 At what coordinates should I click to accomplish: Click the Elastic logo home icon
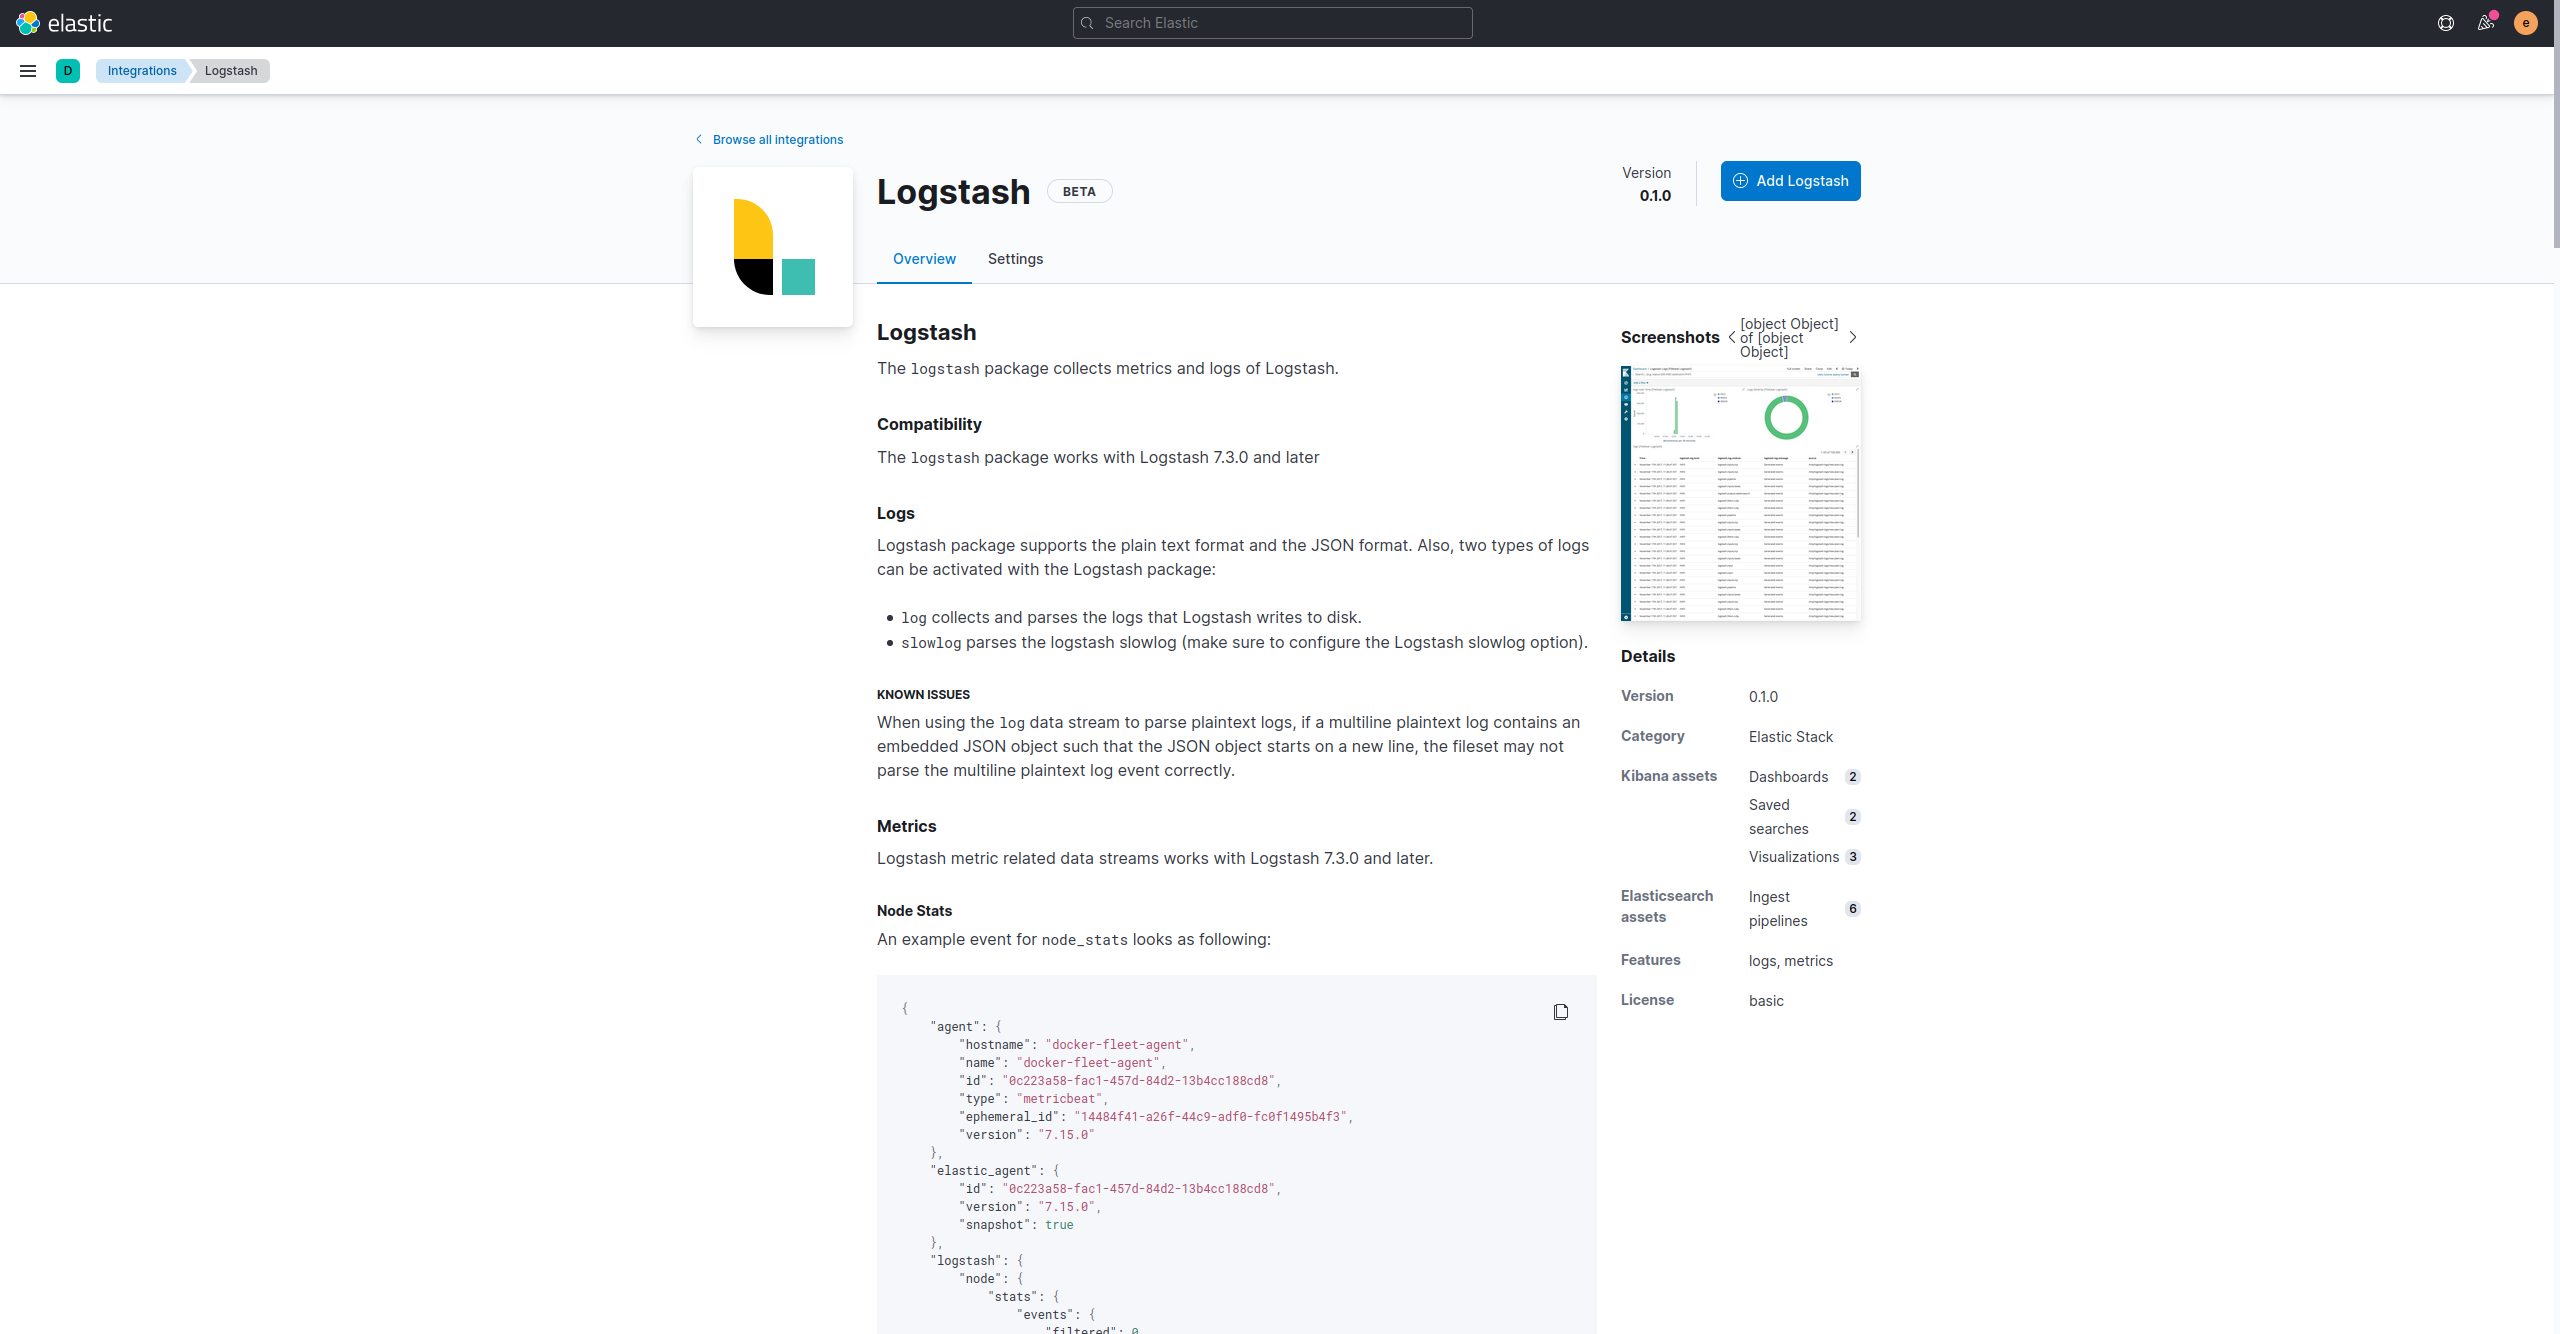coord(28,23)
